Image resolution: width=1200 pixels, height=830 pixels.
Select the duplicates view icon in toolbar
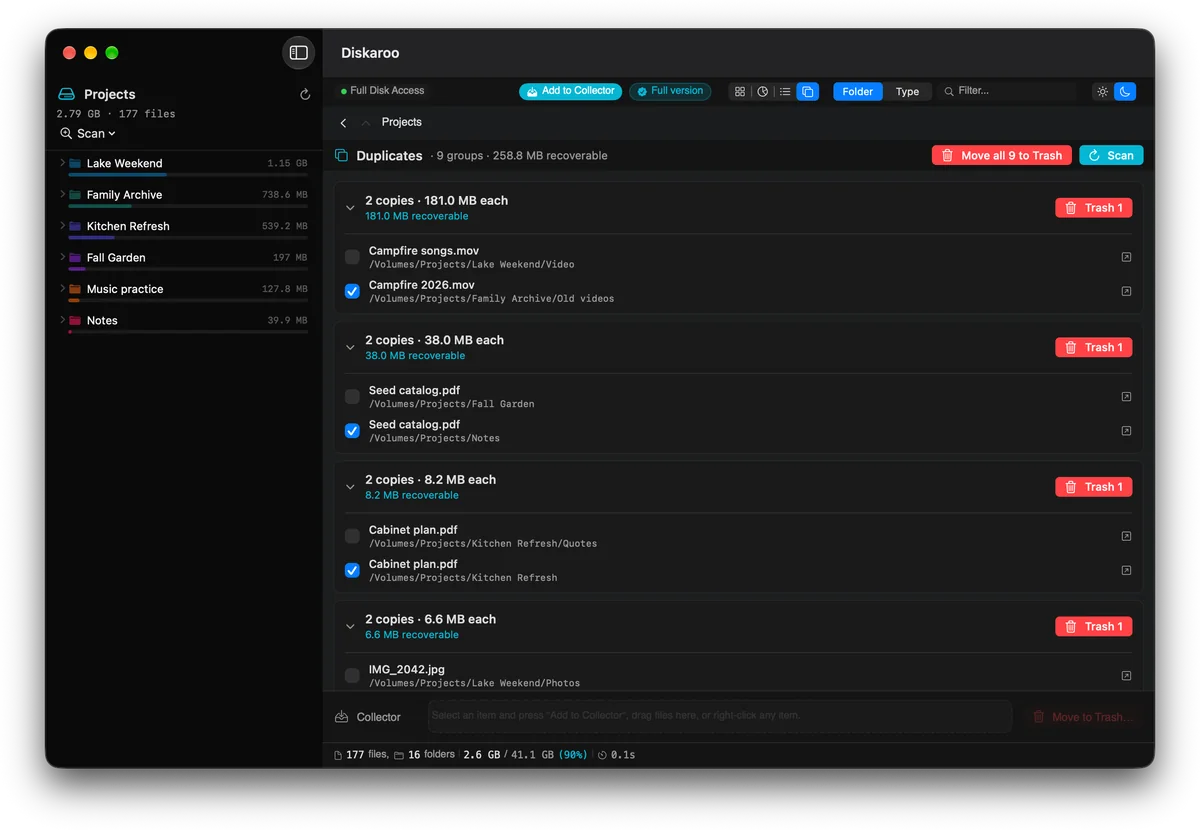808,91
